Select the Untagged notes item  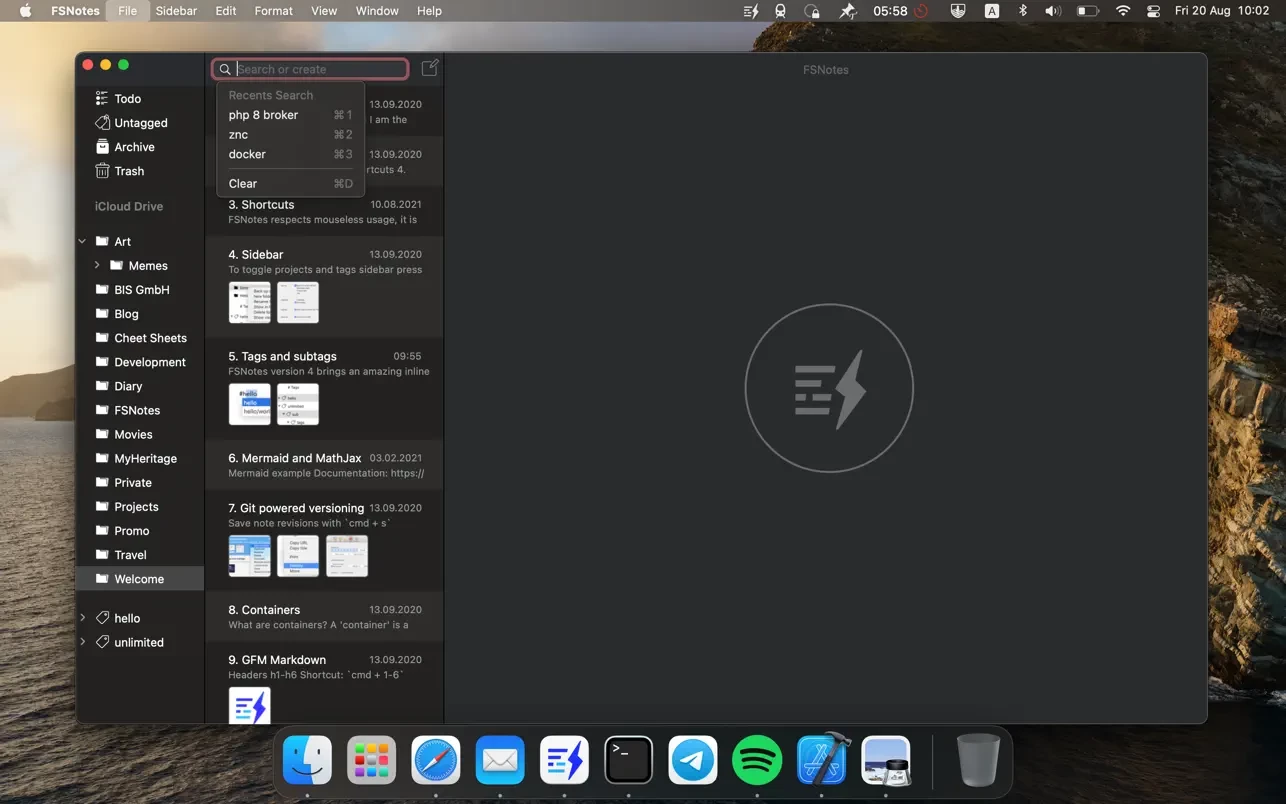coord(140,123)
